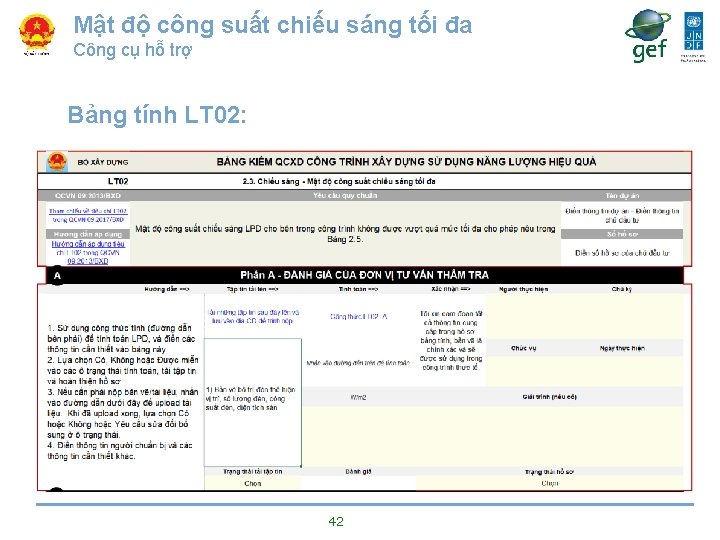Click the Tên dự án header
Screen dimensions: 720x540
tap(622, 196)
